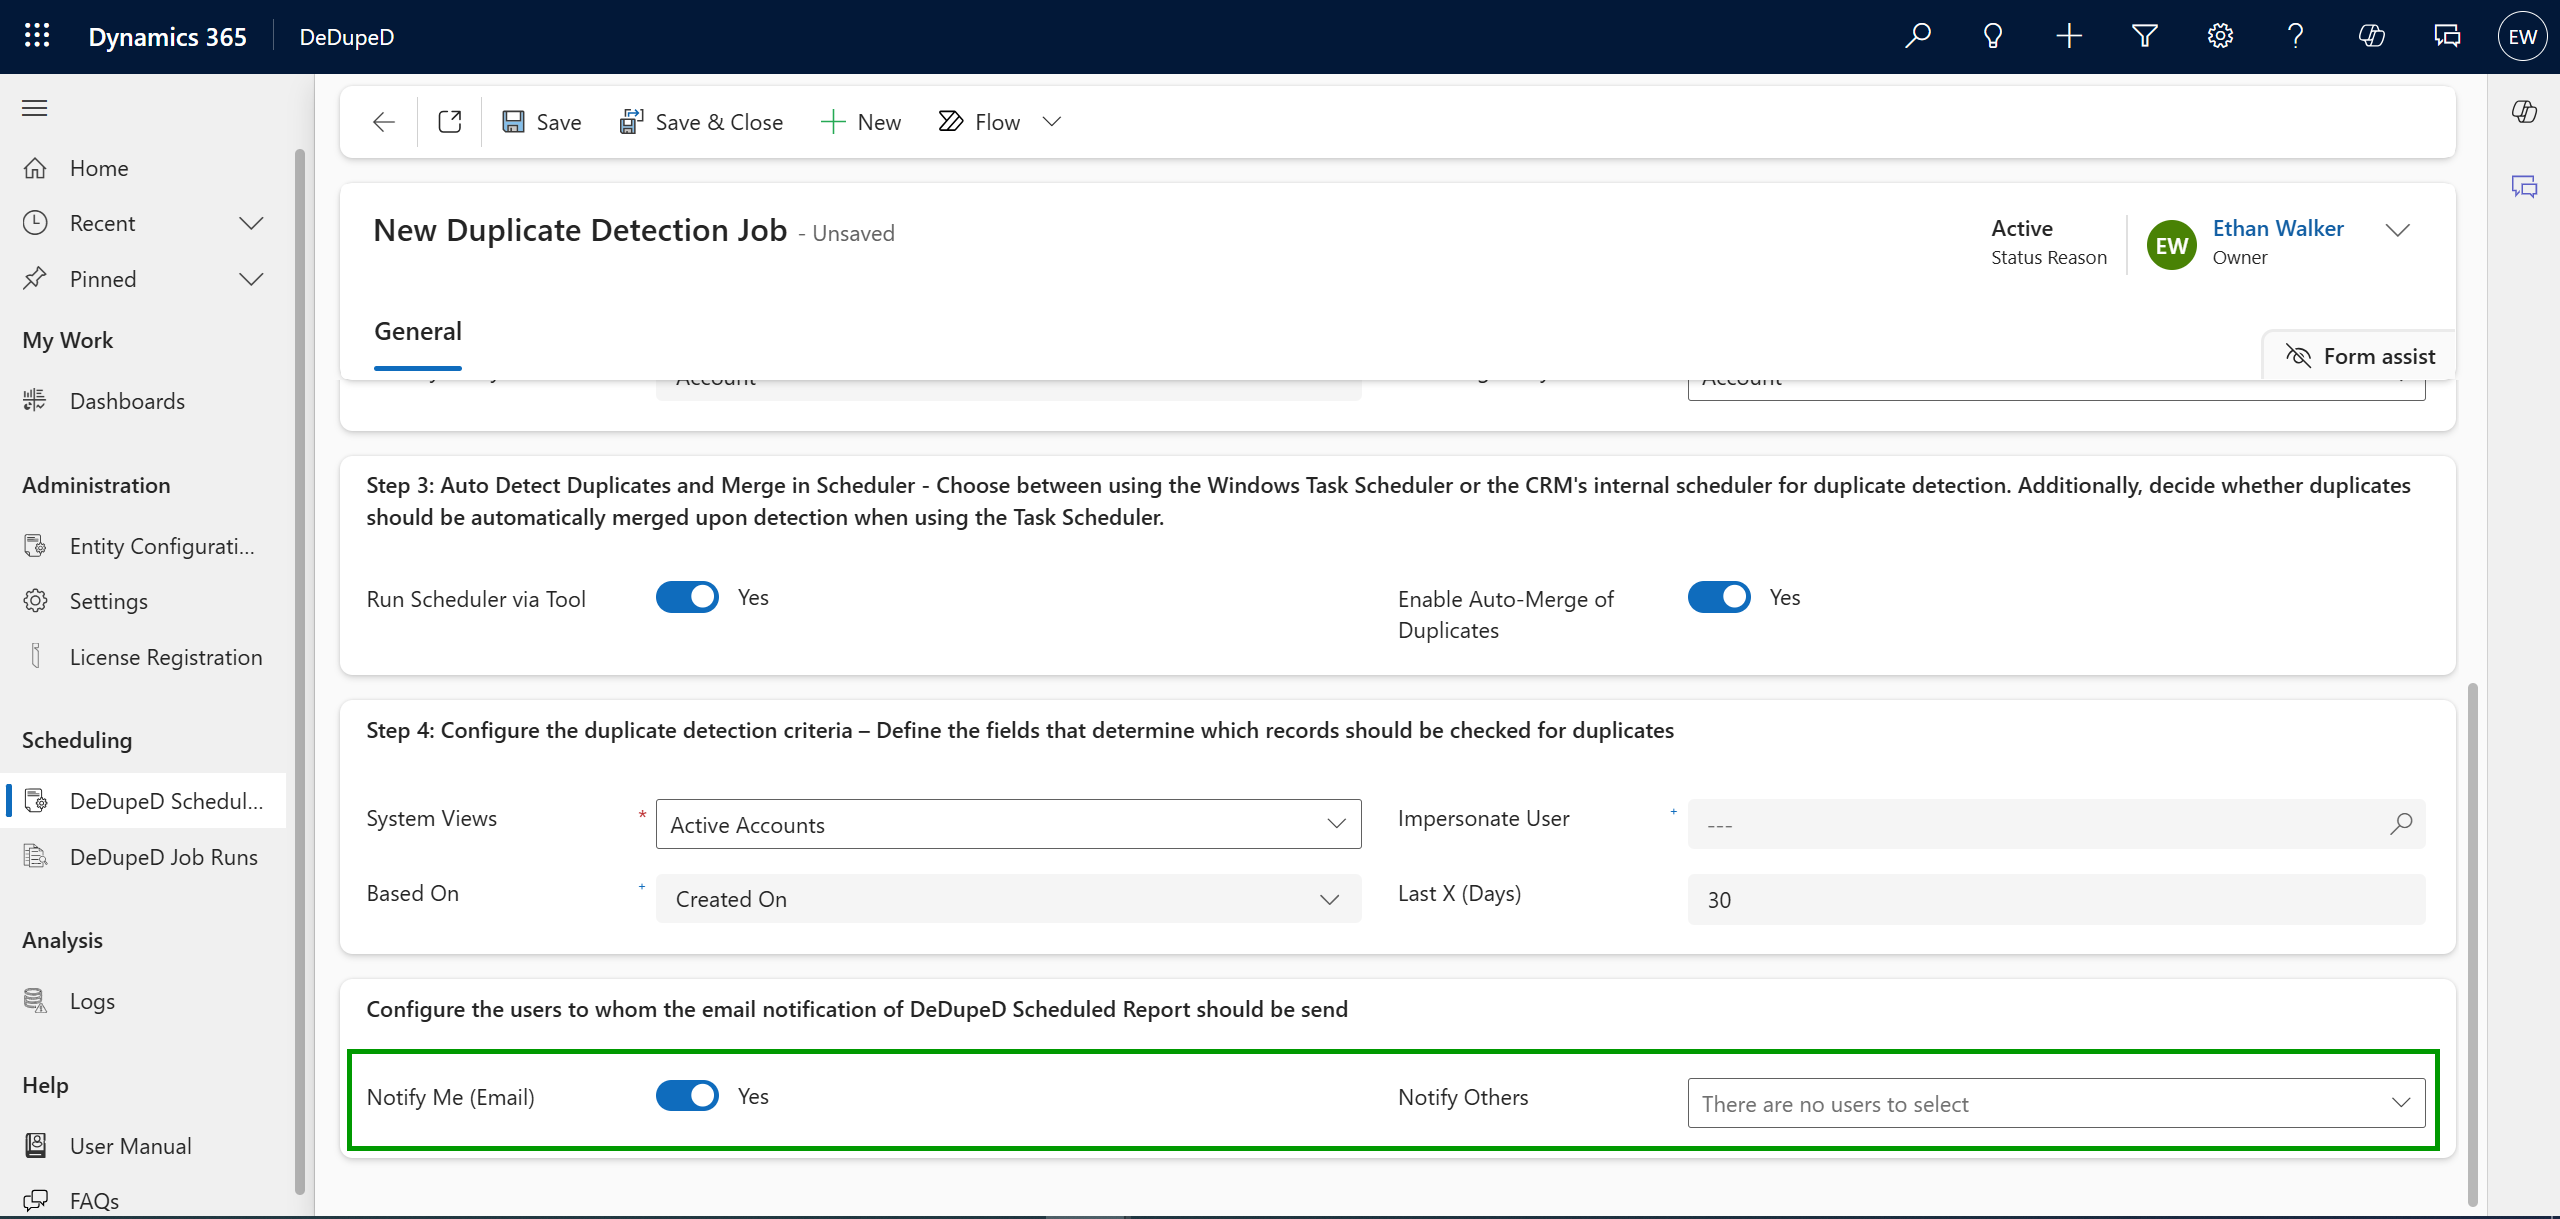Open the Notify Others dropdown

(2056, 1103)
